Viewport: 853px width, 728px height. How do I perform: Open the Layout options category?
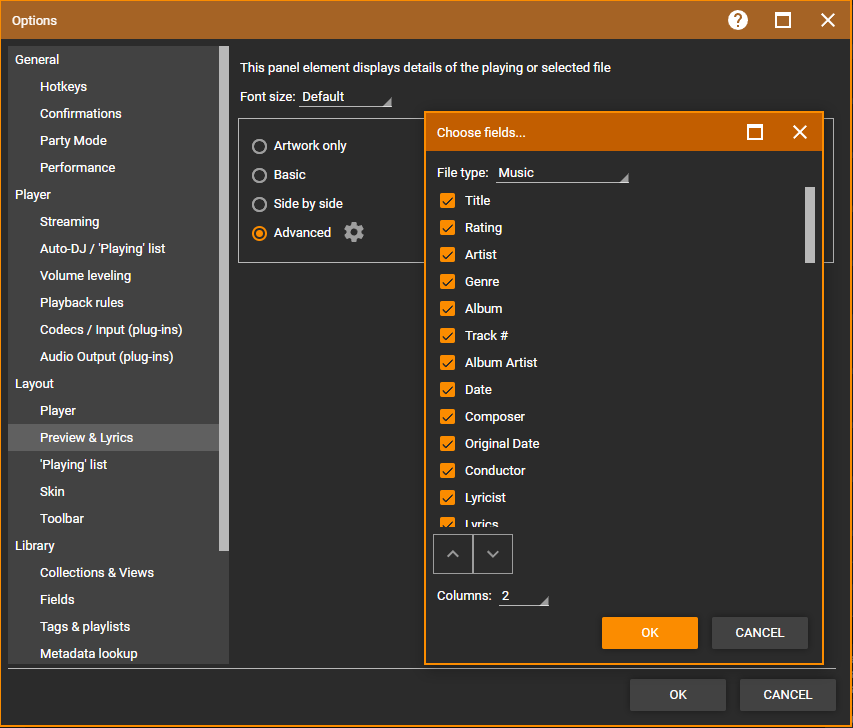point(34,384)
